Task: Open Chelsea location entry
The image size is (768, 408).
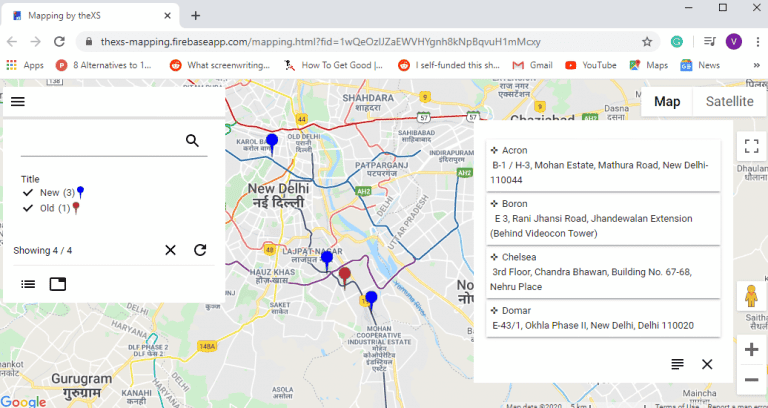Action: point(603,272)
